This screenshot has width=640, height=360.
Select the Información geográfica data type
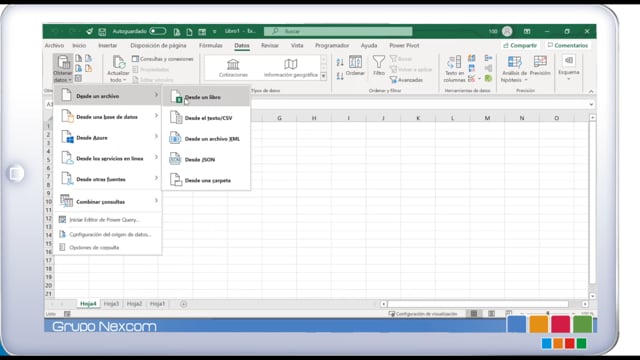(x=291, y=68)
